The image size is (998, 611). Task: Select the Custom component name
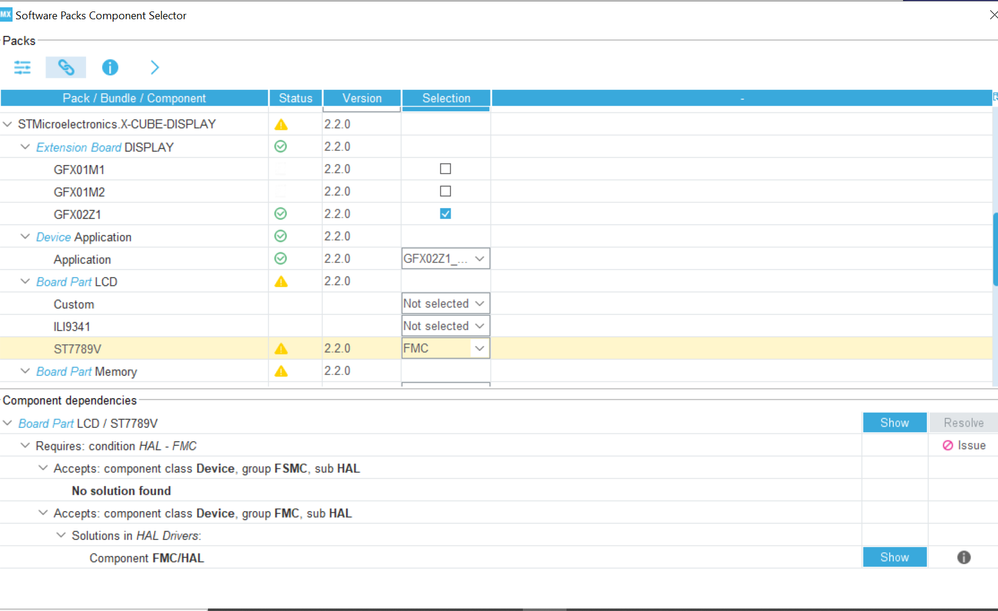pyautogui.click(x=74, y=304)
